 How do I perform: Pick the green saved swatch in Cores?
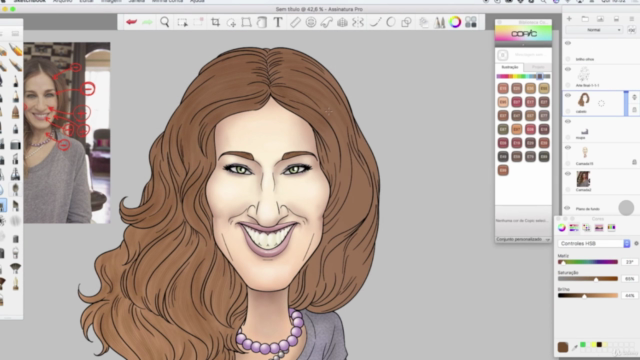583,345
